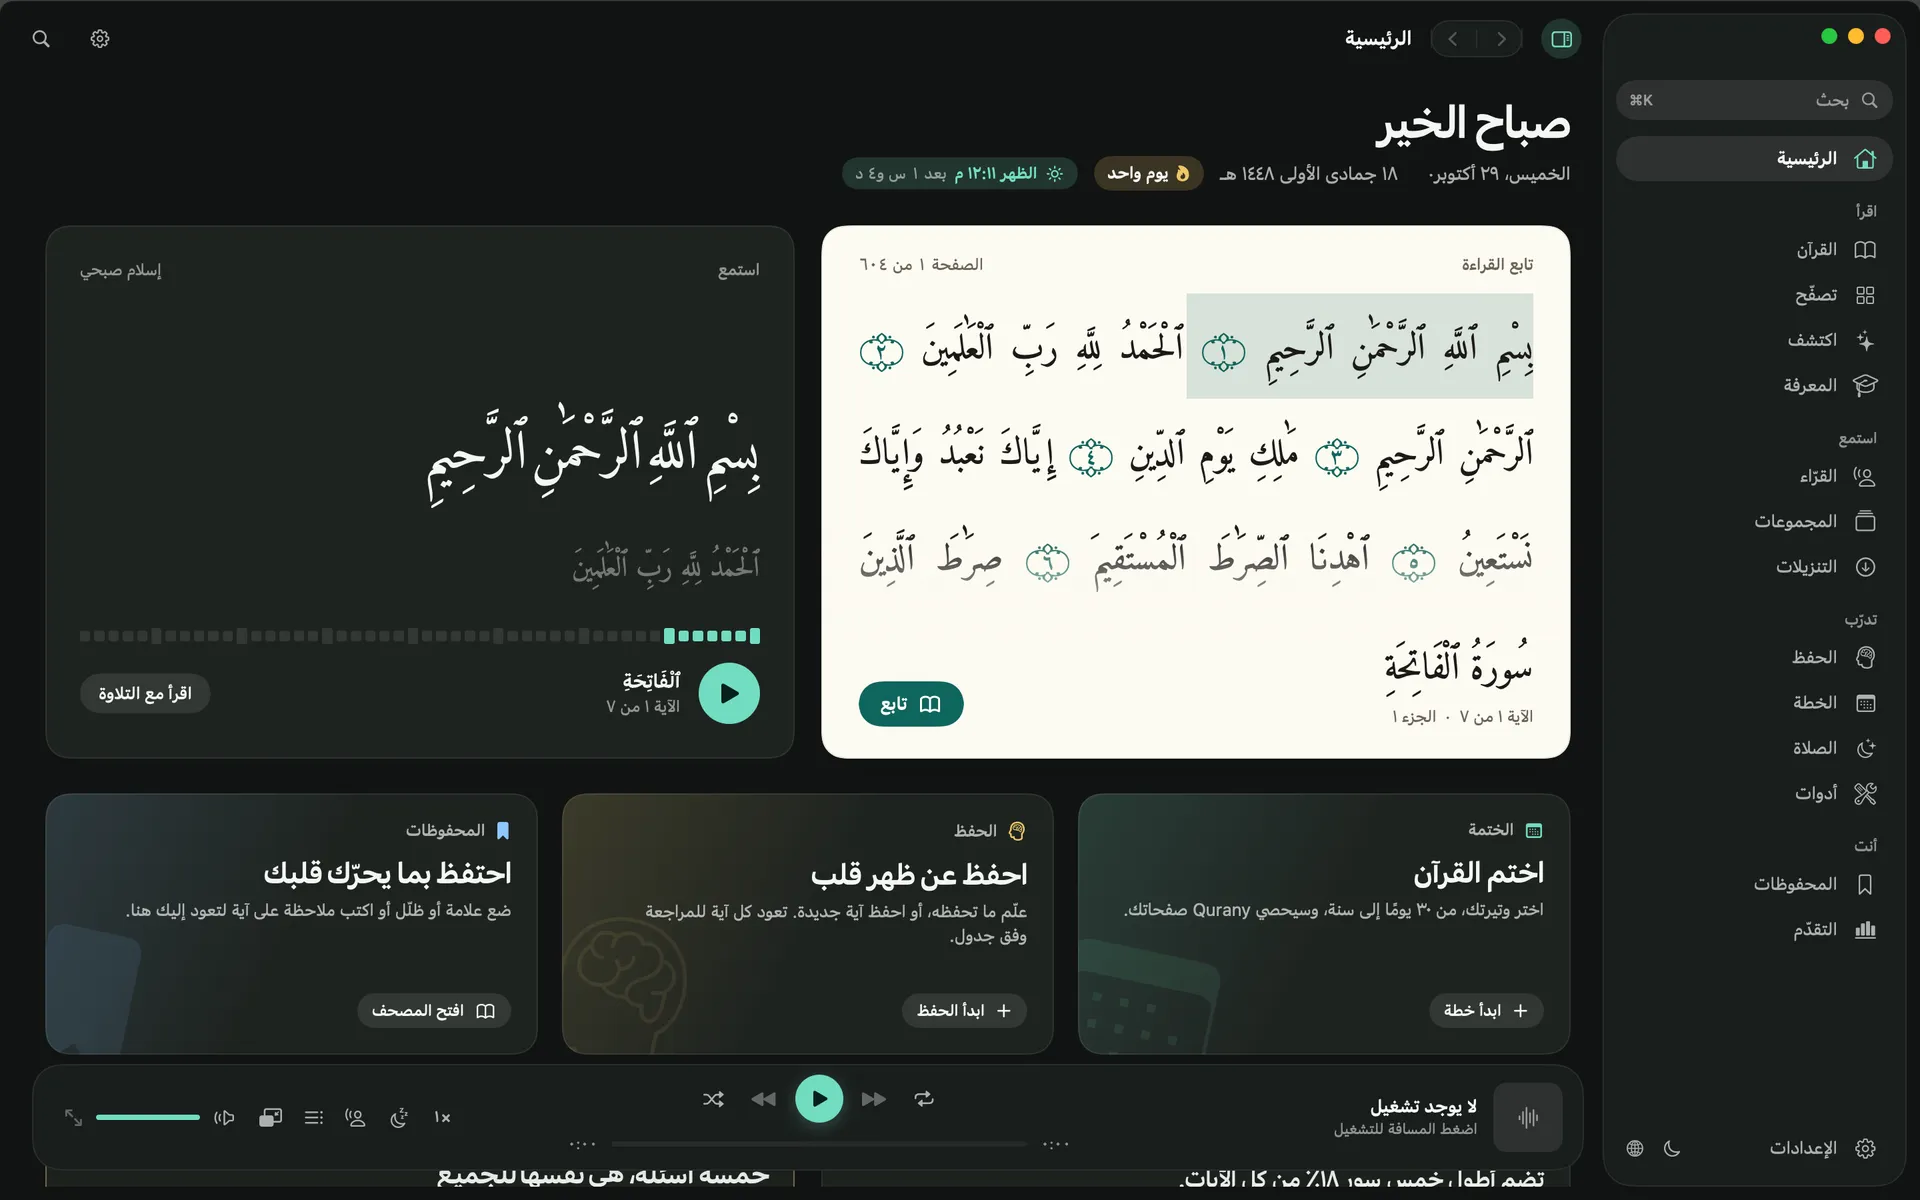Go forward with the right chevron
The width and height of the screenshot is (1920, 1200).
coord(1500,39)
